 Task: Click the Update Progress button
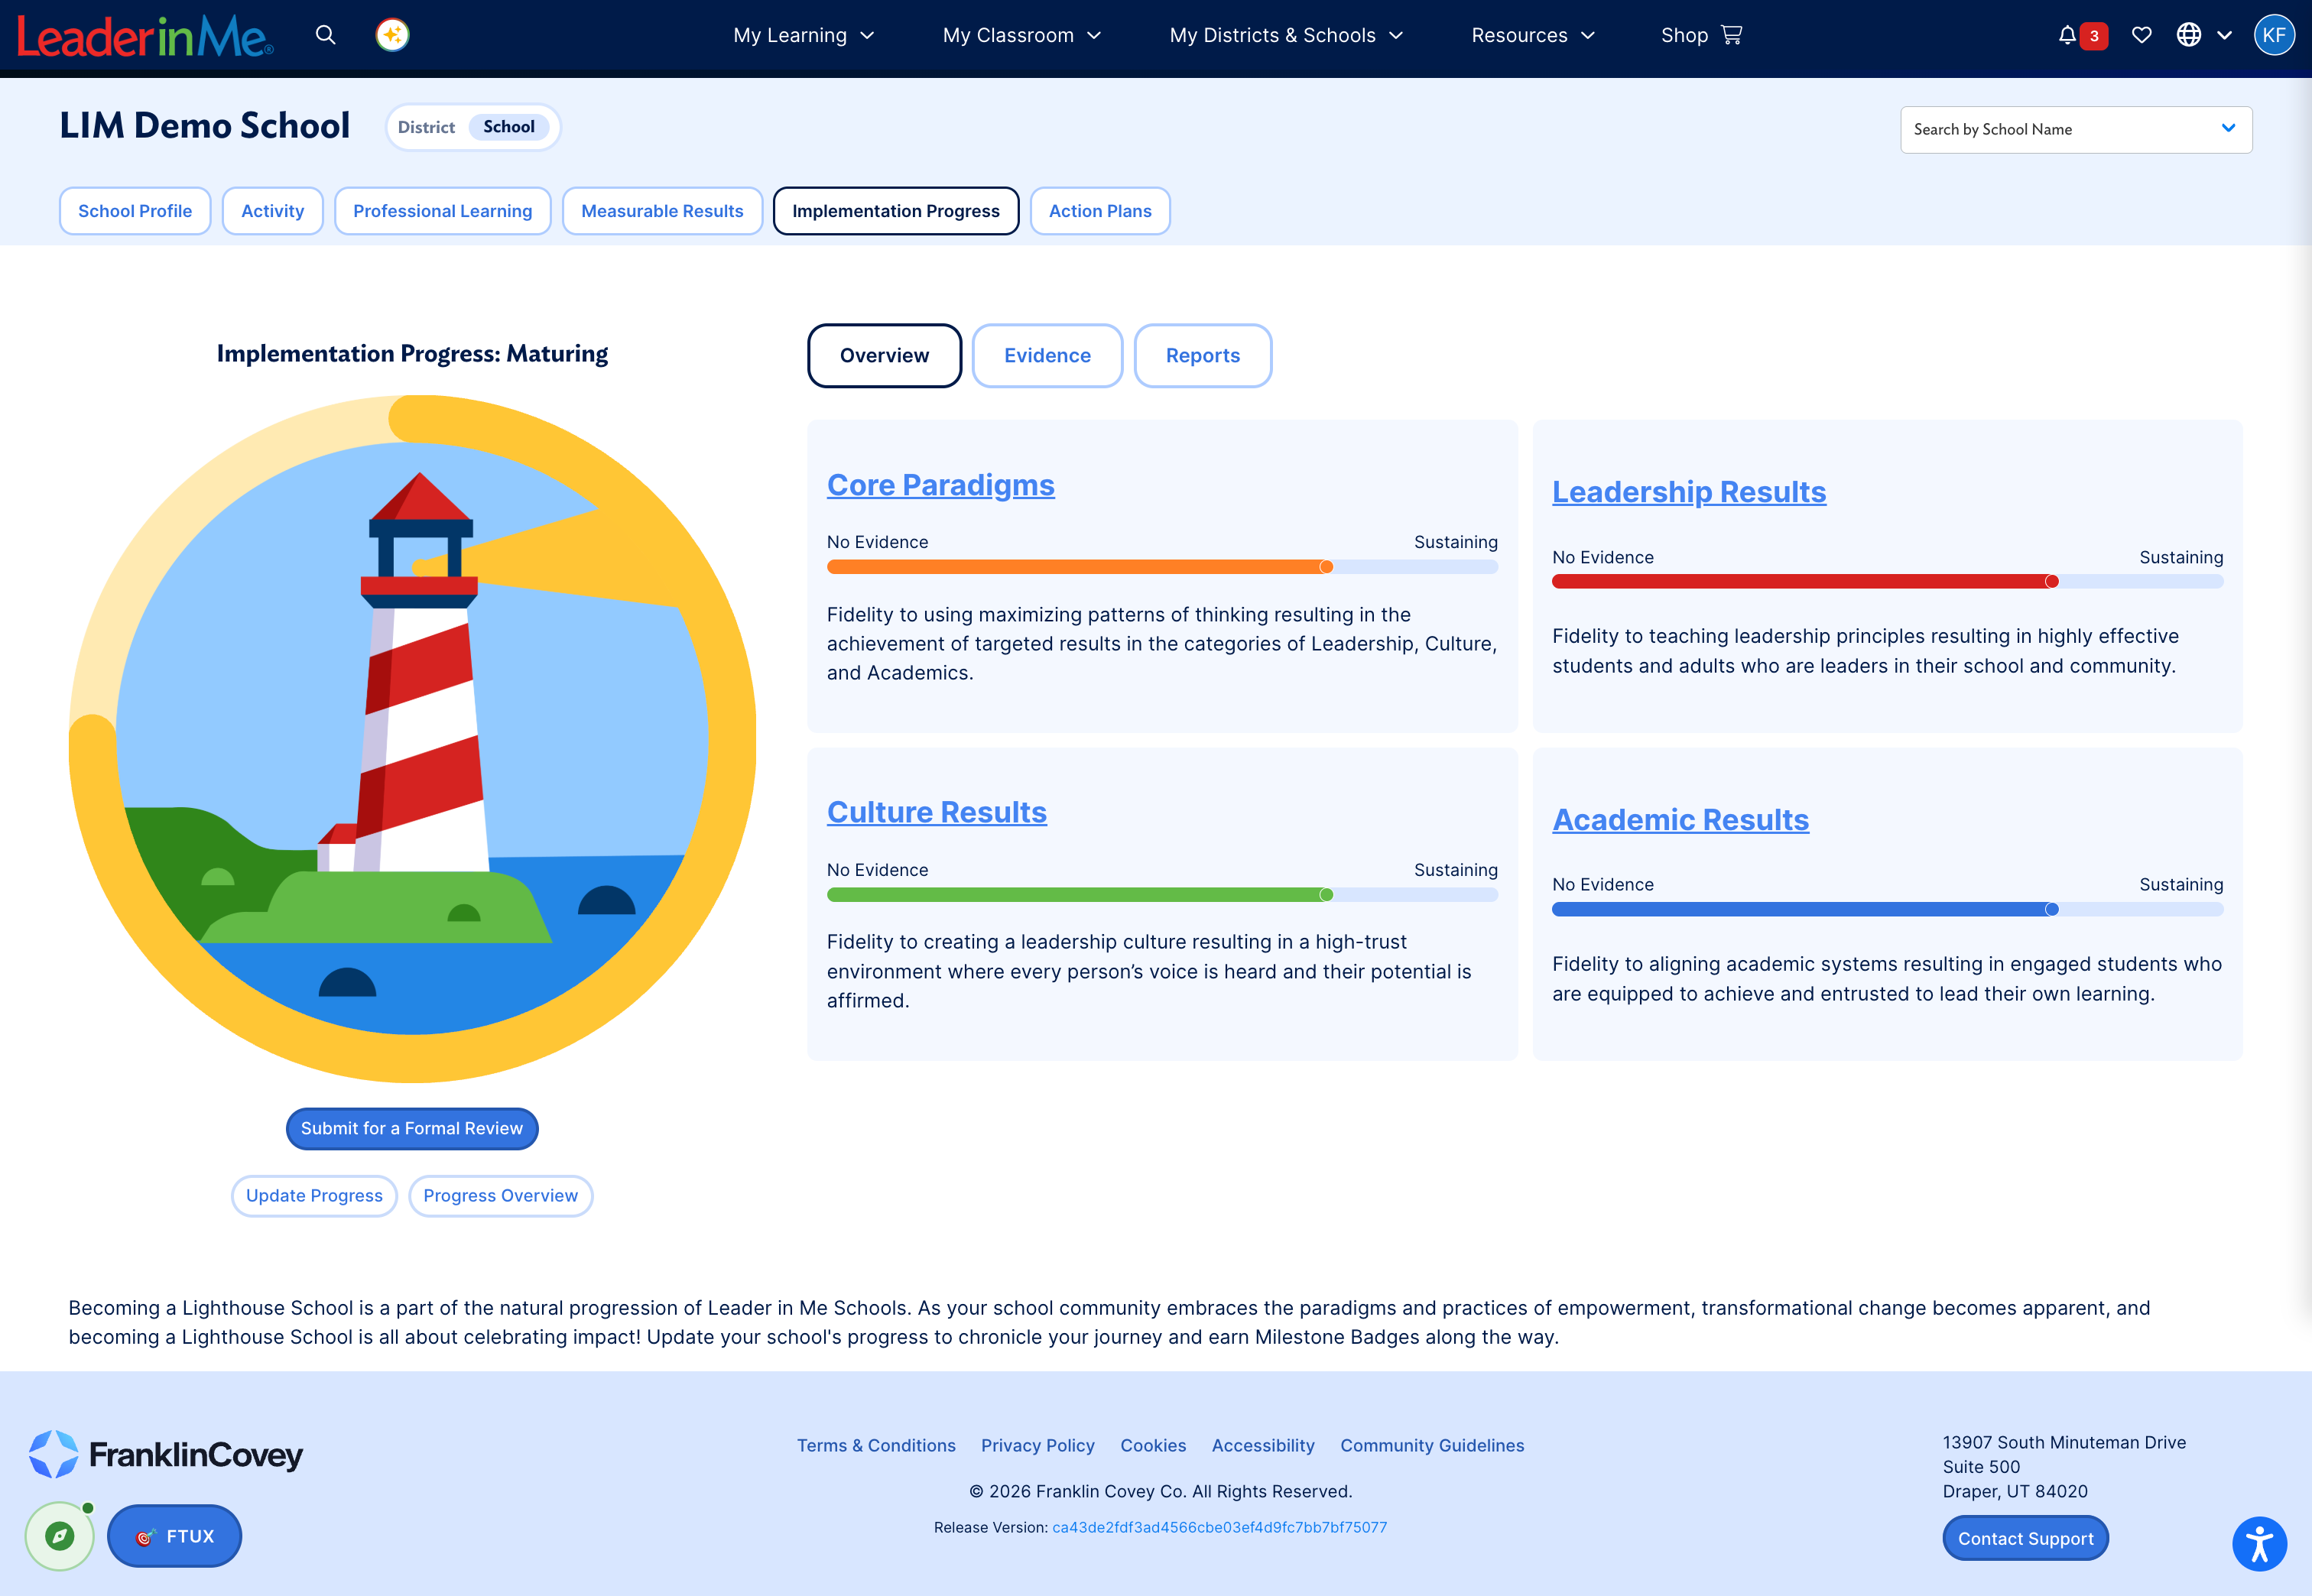(x=314, y=1195)
